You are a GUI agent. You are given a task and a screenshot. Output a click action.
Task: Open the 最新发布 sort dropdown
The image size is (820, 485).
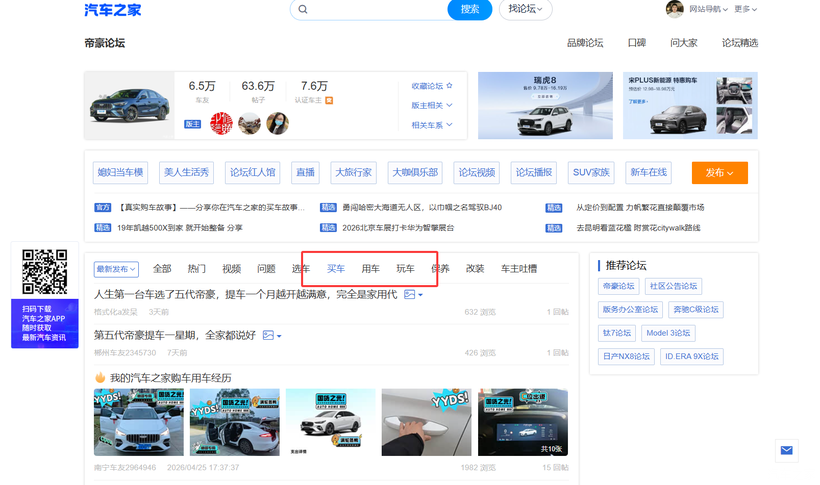tap(116, 269)
